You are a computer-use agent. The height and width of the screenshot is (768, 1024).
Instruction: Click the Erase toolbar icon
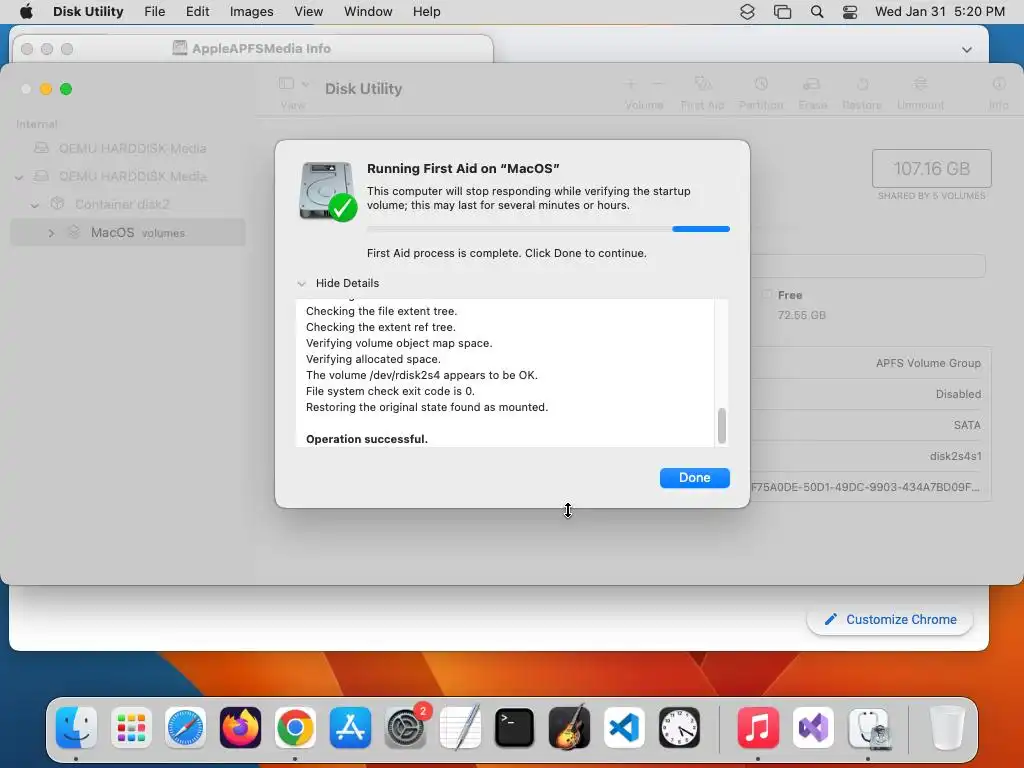[x=812, y=84]
